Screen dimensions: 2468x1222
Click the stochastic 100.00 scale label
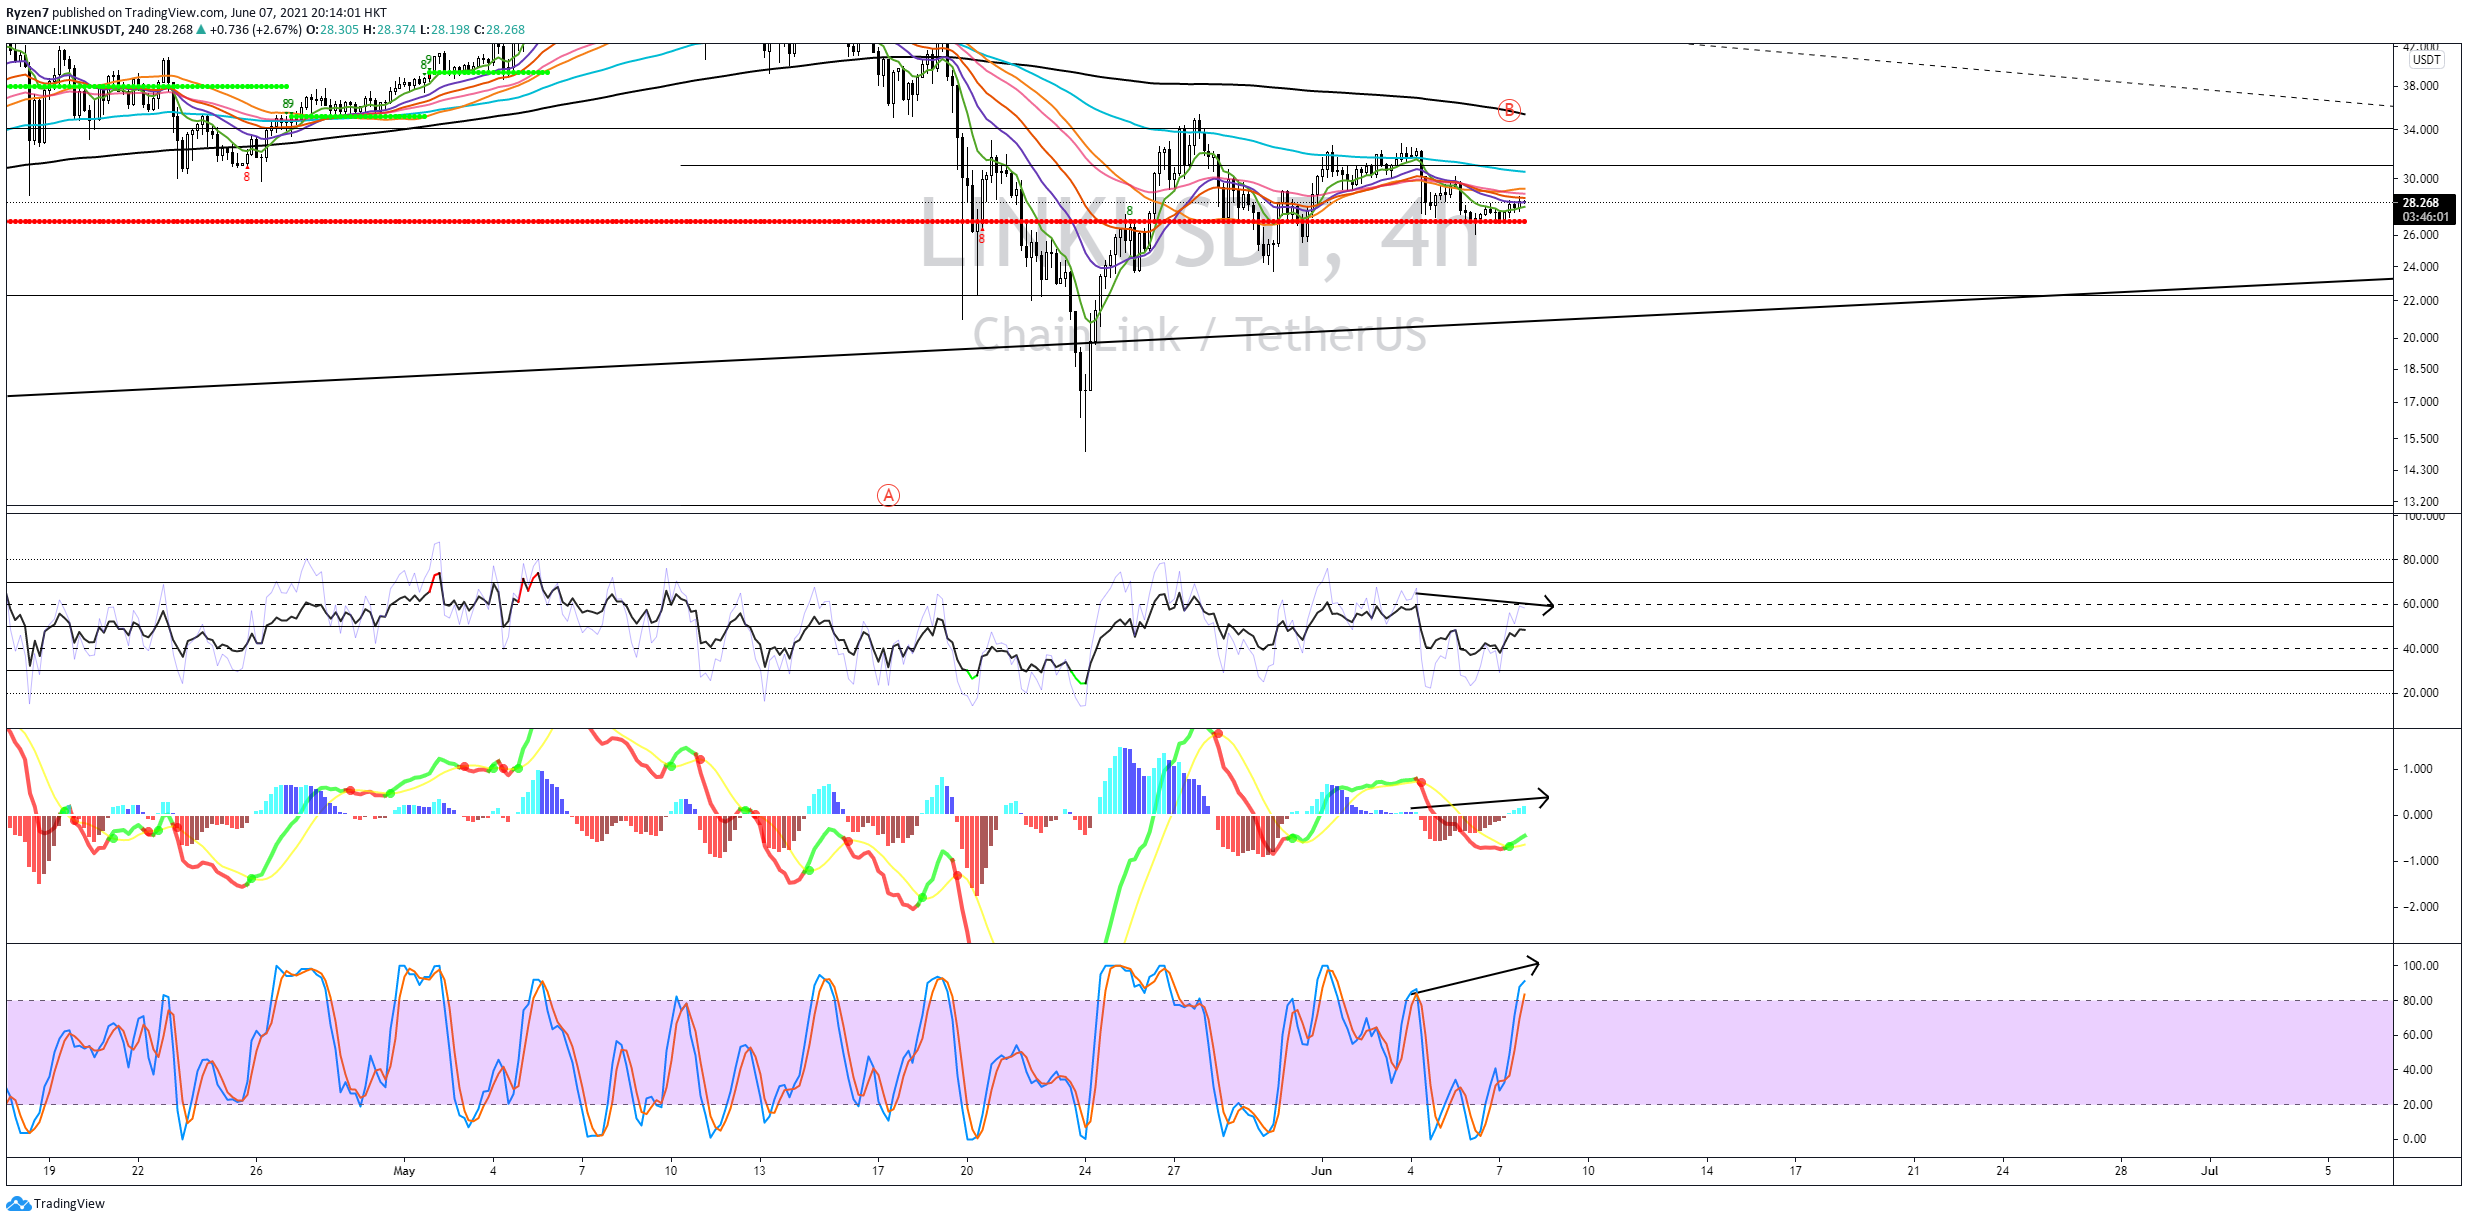2421,966
